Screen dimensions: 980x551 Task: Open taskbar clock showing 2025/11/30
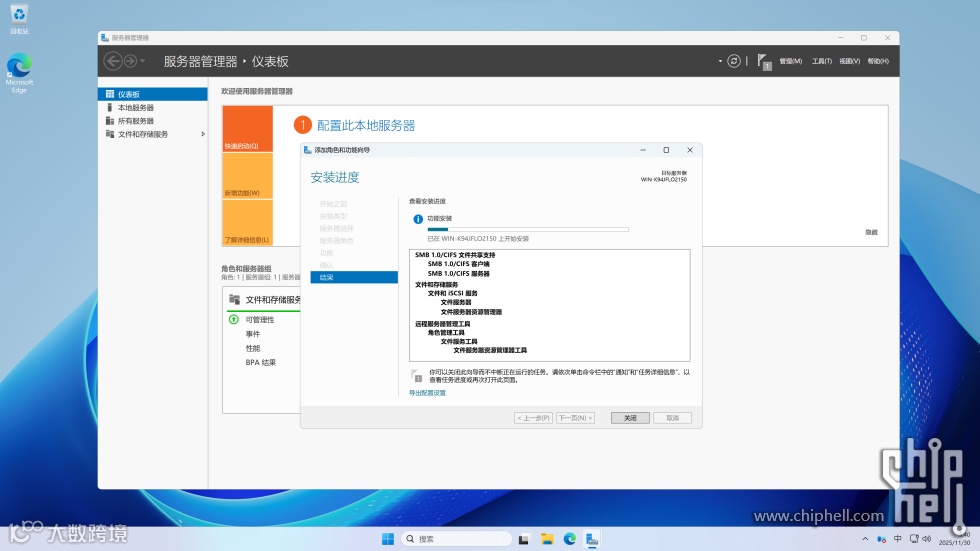pyautogui.click(x=954, y=539)
